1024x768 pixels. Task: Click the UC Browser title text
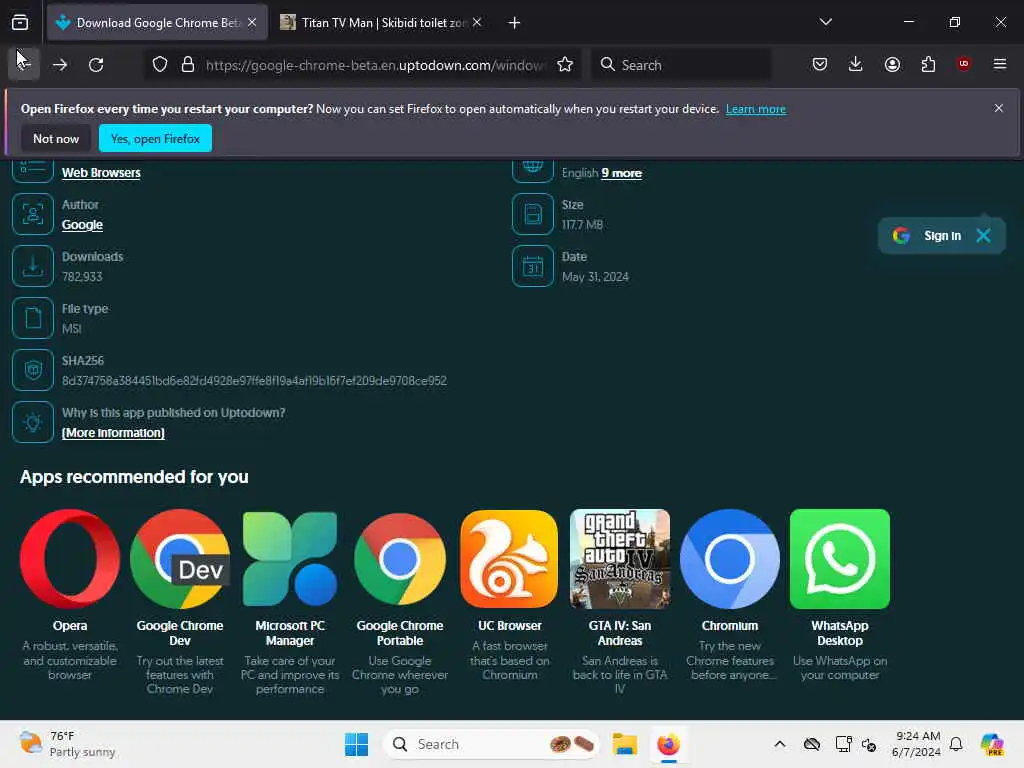(x=509, y=626)
